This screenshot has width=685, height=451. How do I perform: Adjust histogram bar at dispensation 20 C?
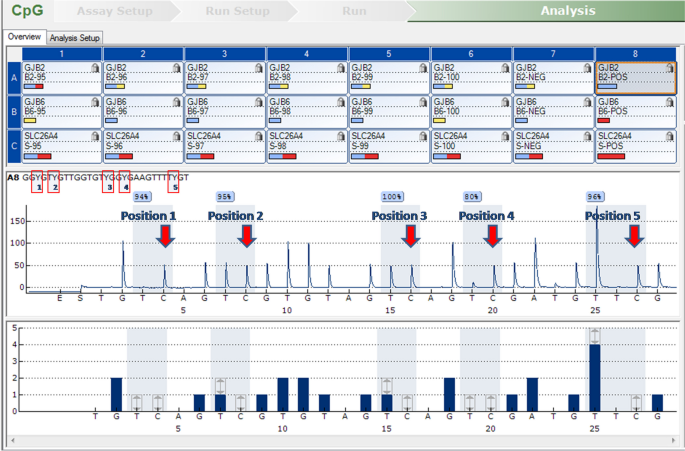click(x=491, y=402)
